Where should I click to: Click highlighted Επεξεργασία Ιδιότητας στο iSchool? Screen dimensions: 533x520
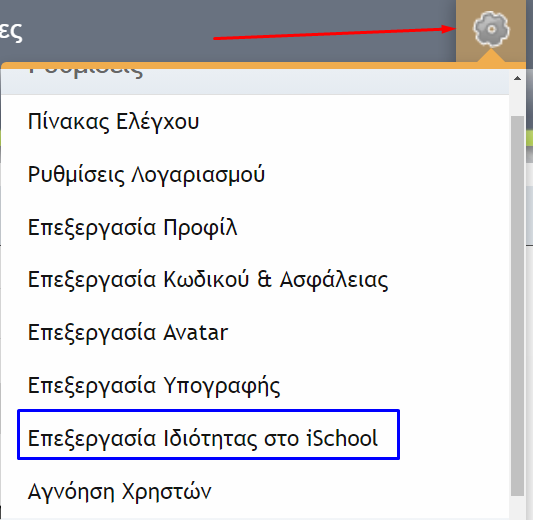208,435
